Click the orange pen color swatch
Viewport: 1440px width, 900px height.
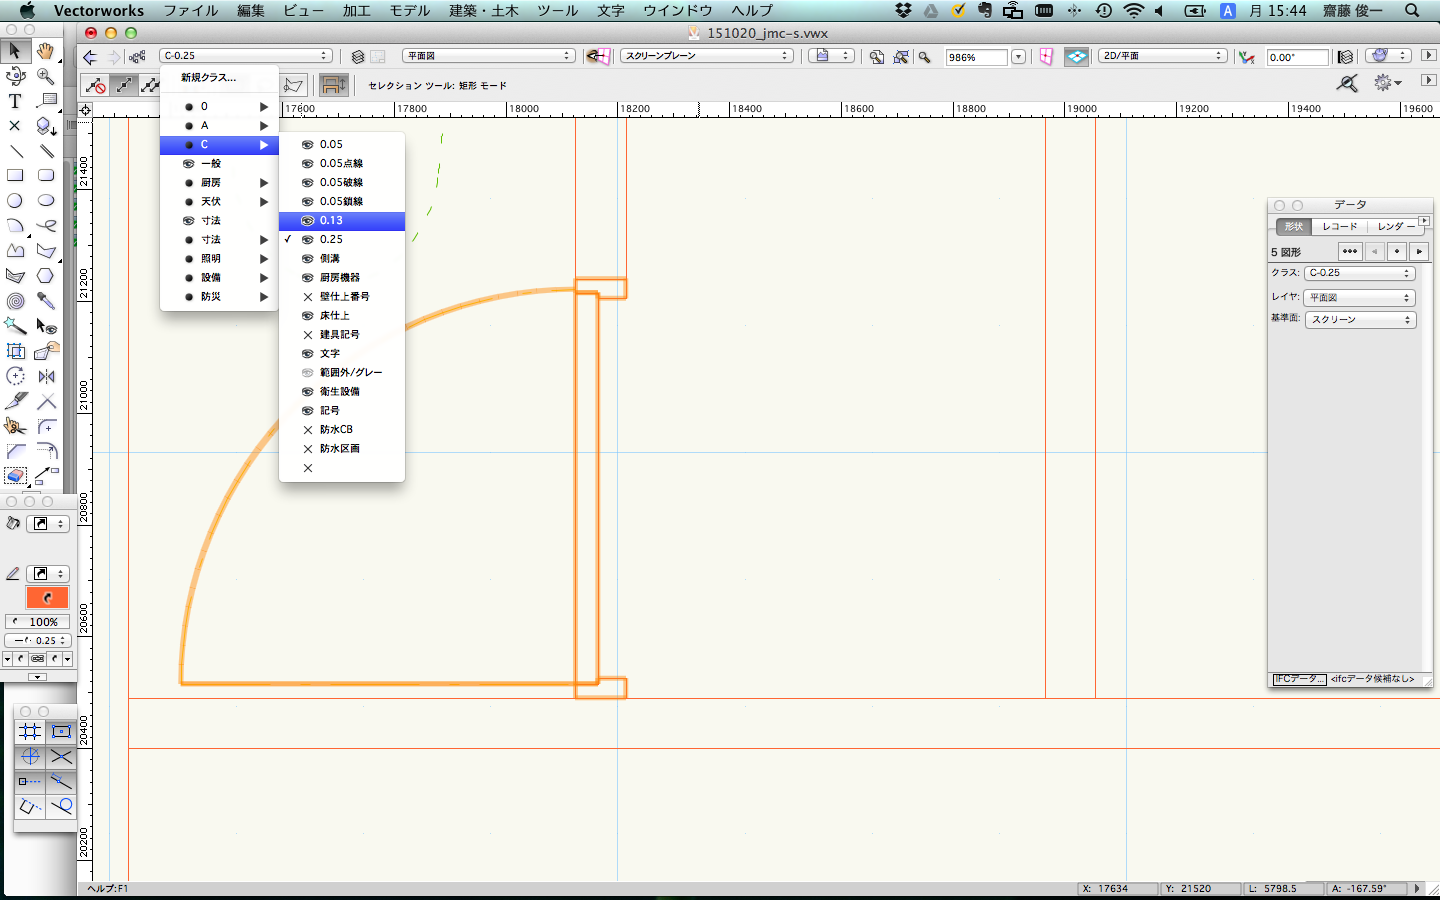point(47,598)
